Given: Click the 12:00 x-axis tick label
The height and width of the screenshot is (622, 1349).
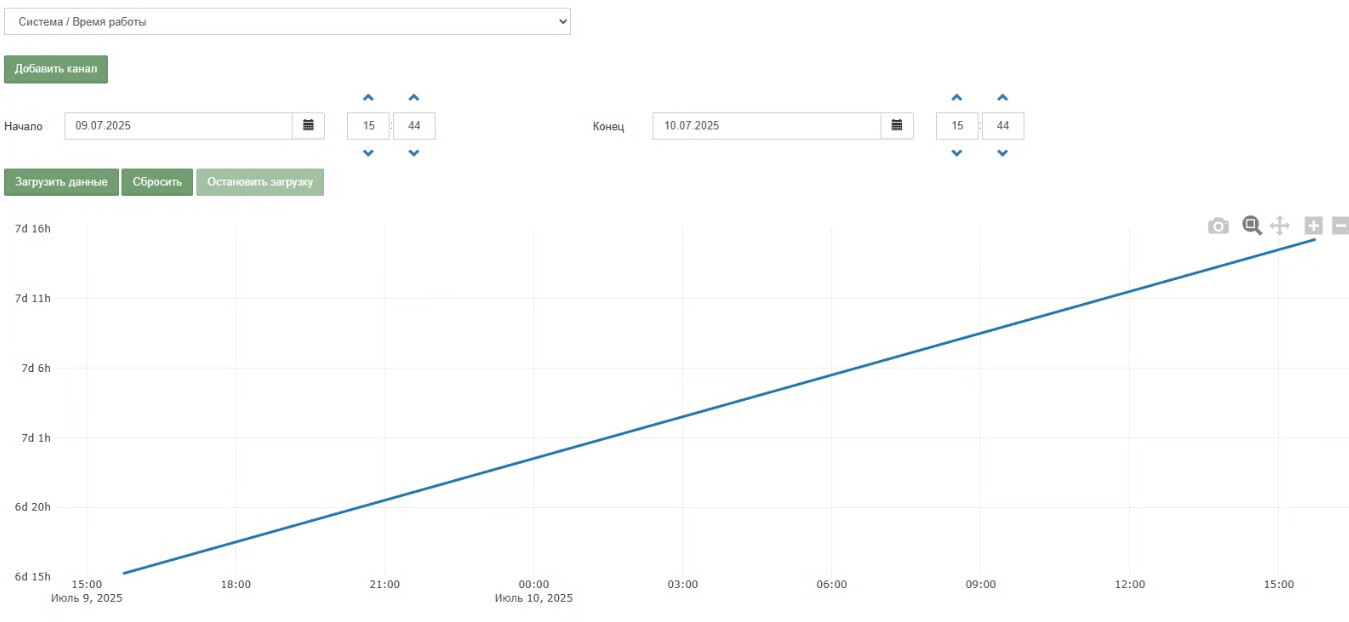Looking at the screenshot, I should 1130,584.
